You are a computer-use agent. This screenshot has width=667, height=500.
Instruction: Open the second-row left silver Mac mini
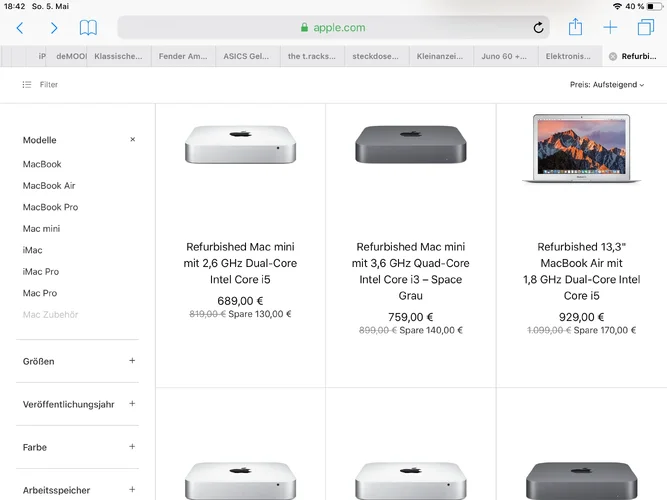[240, 480]
